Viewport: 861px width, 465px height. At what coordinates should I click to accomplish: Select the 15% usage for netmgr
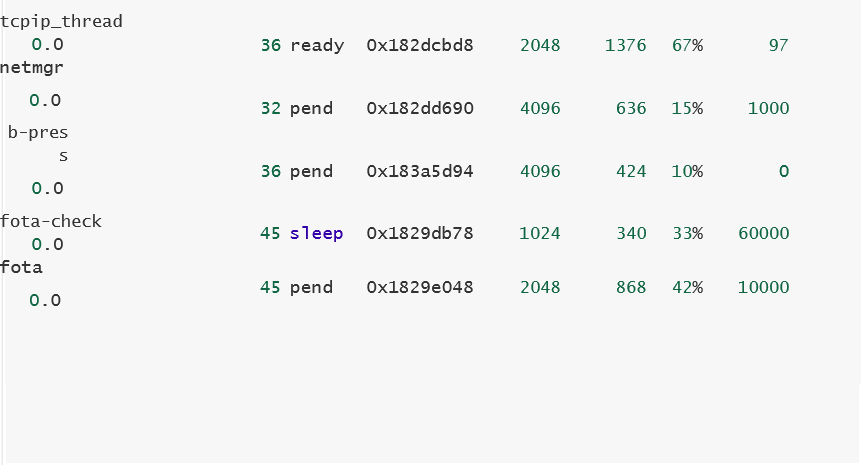point(687,108)
